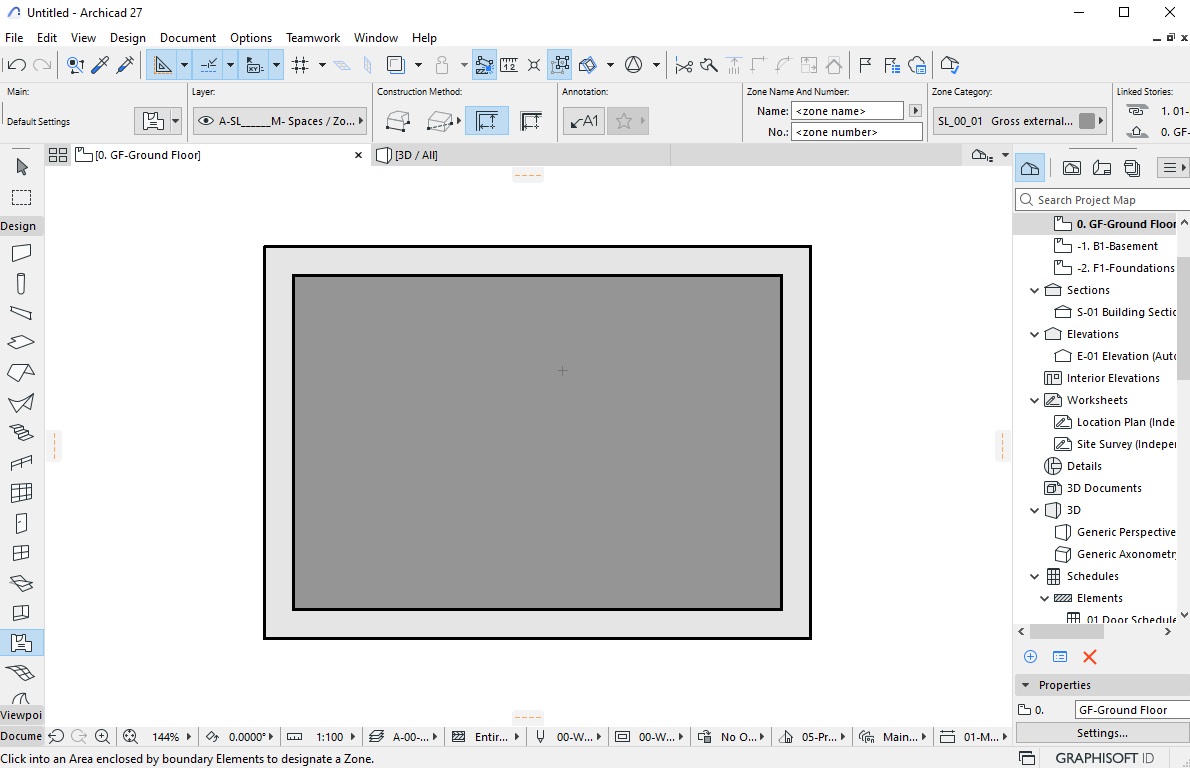Toggle layer visibility eye icon
Image resolution: width=1190 pixels, height=768 pixels.
(x=206, y=121)
